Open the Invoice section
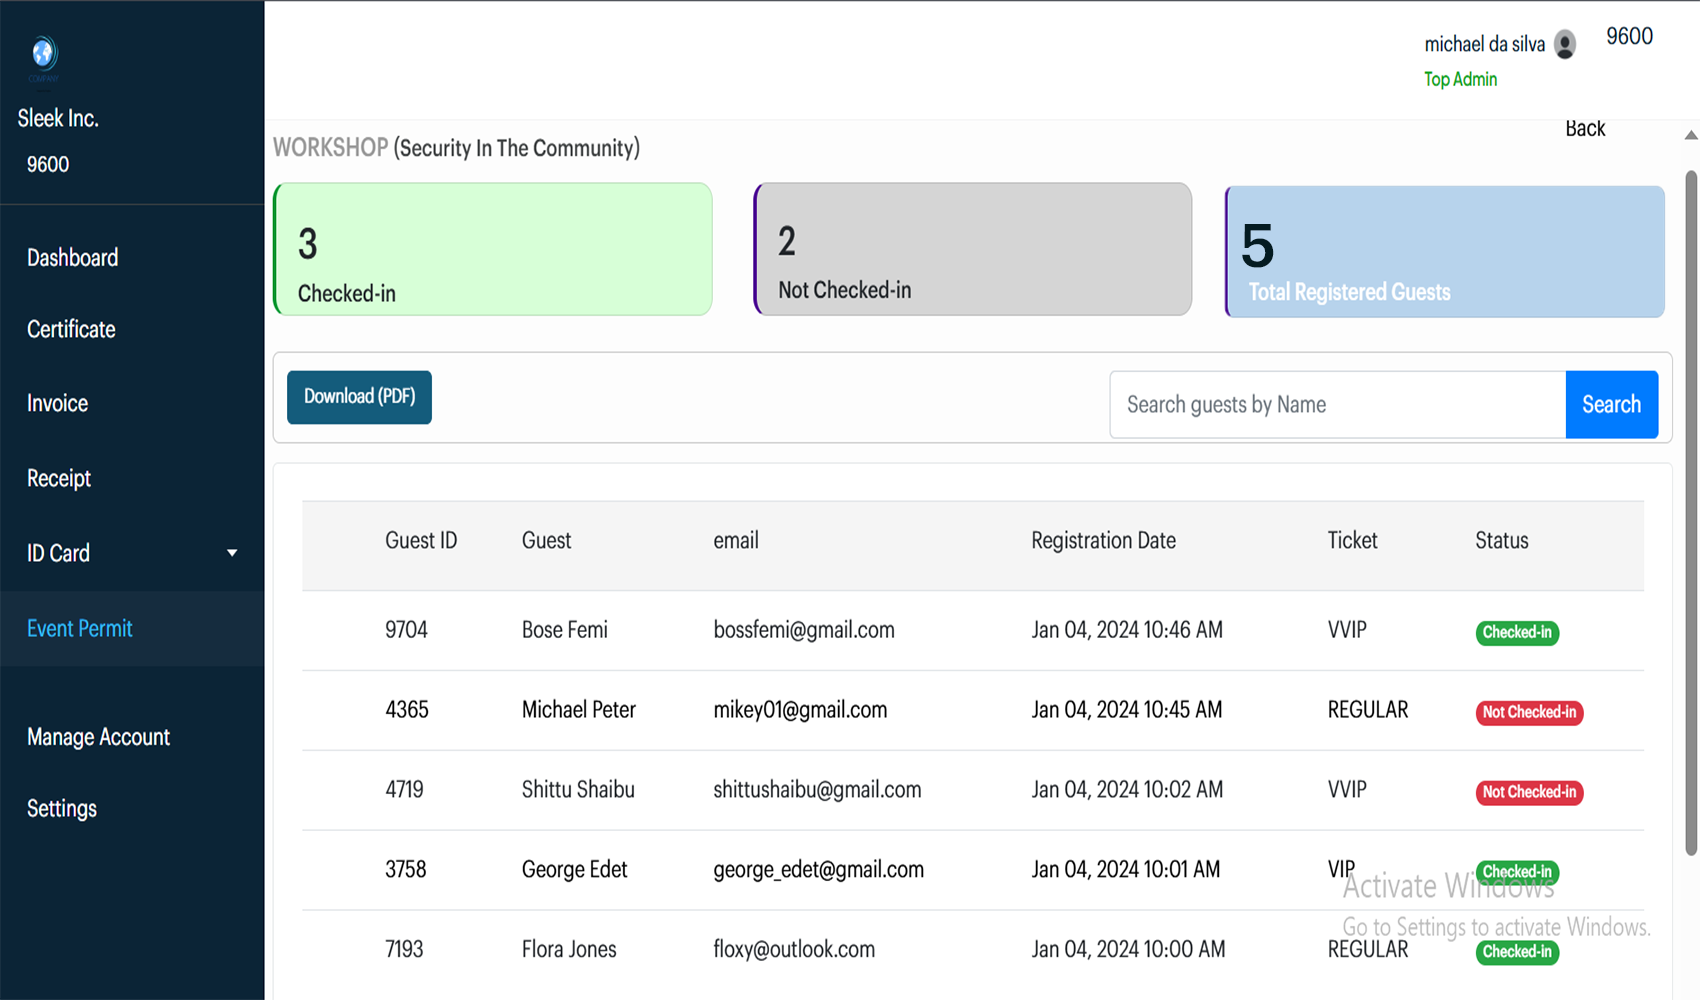This screenshot has height=1000, width=1700. pos(57,404)
